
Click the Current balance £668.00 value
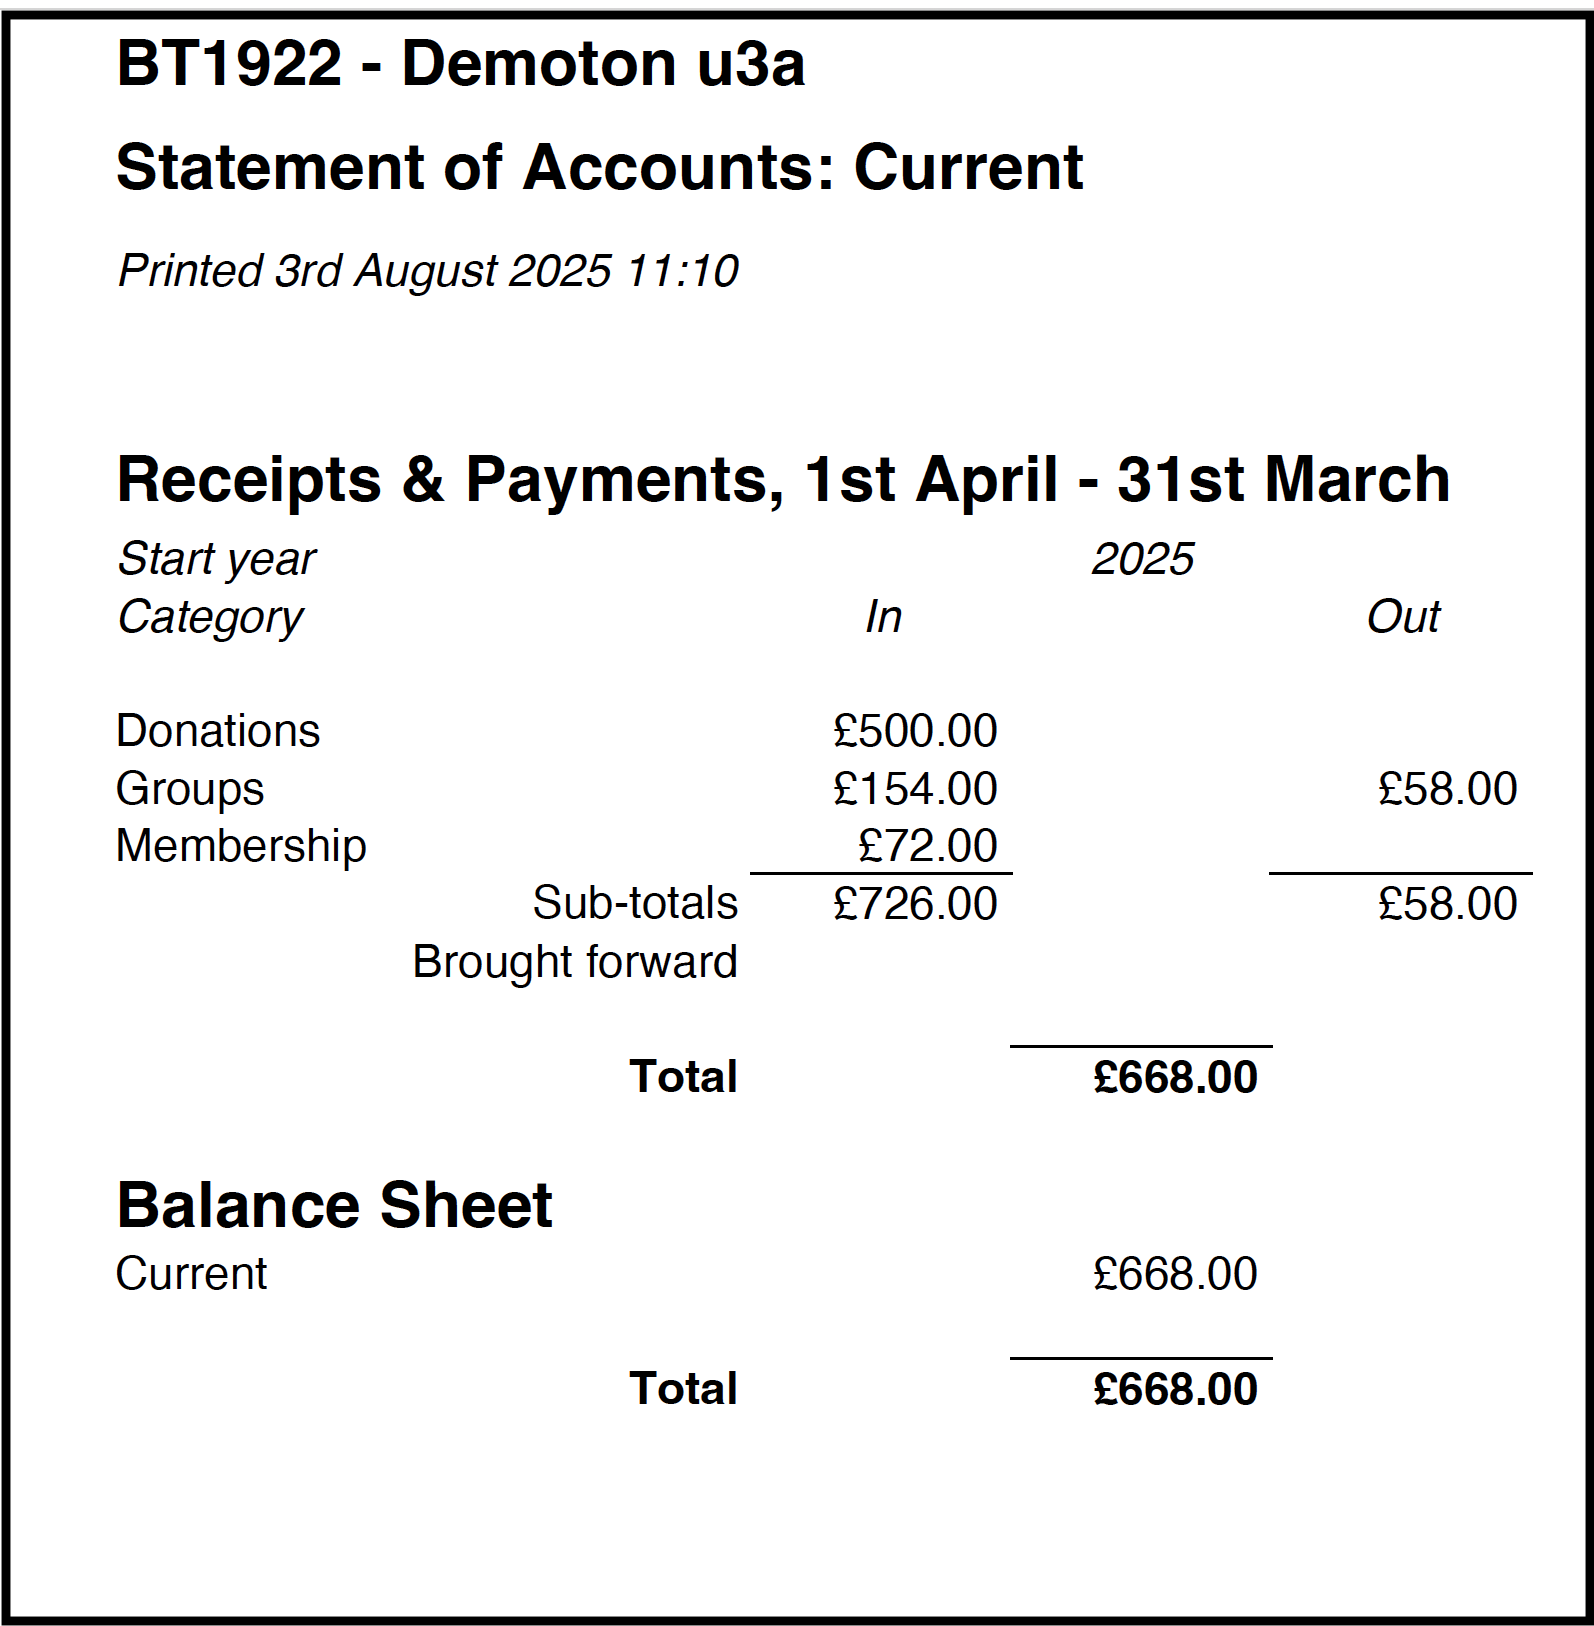pyautogui.click(x=1175, y=1274)
